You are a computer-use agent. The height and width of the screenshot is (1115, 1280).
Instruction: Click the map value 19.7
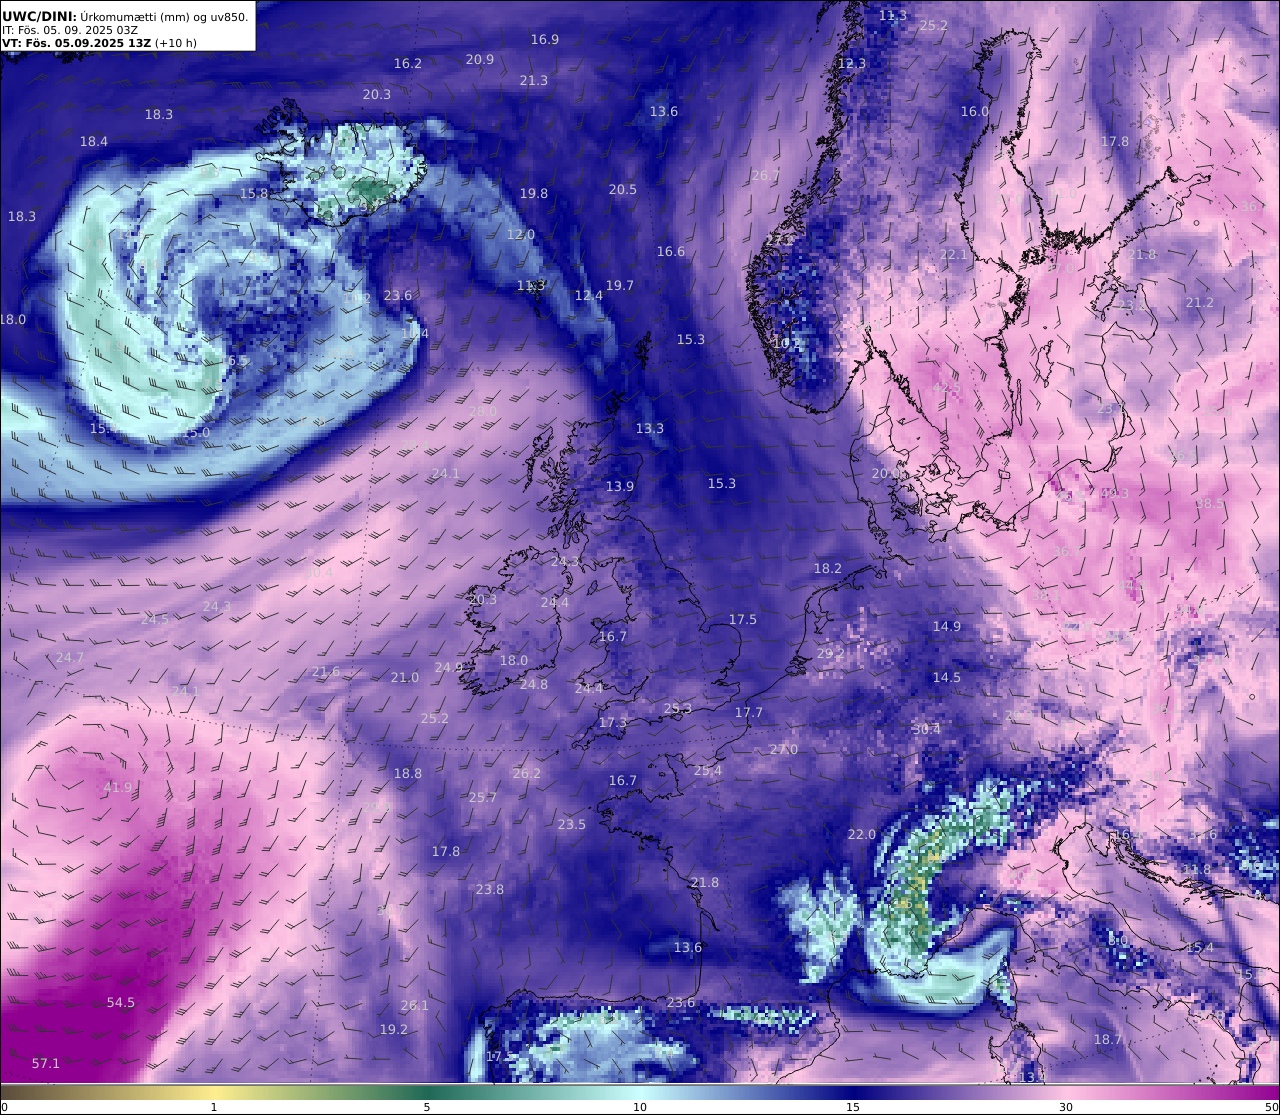(x=620, y=286)
